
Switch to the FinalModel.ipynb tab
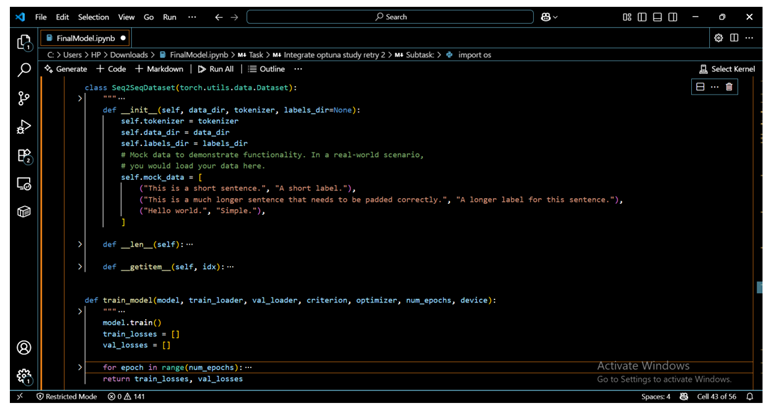(84, 37)
